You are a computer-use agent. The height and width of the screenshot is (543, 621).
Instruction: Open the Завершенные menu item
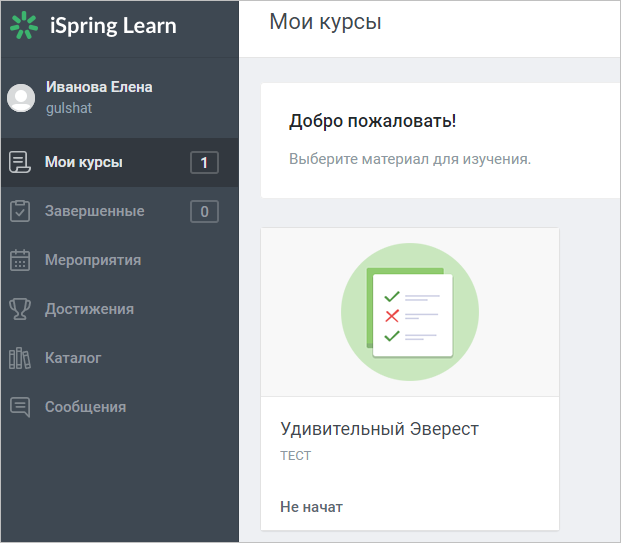pyautogui.click(x=120, y=211)
